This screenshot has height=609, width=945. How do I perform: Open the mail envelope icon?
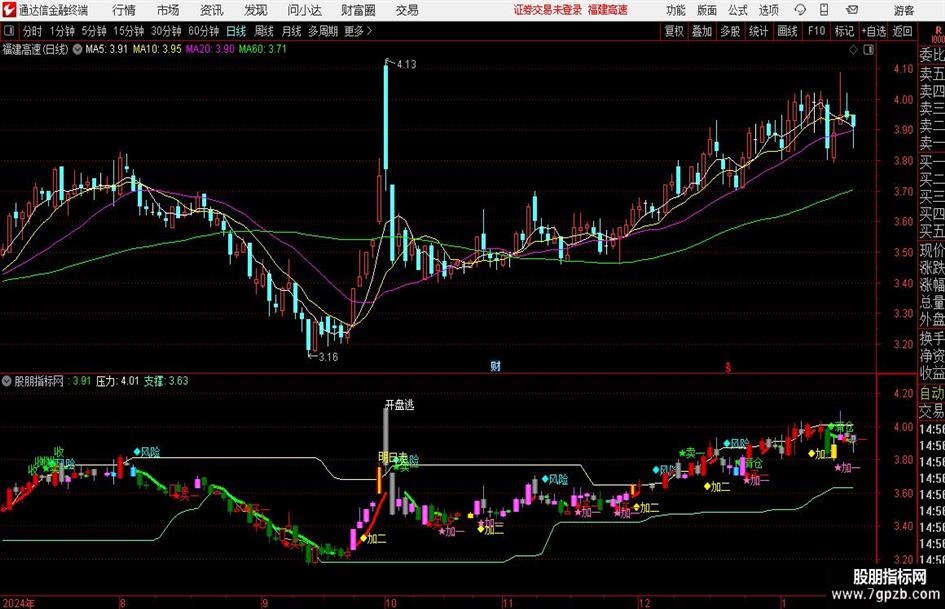click(x=852, y=10)
